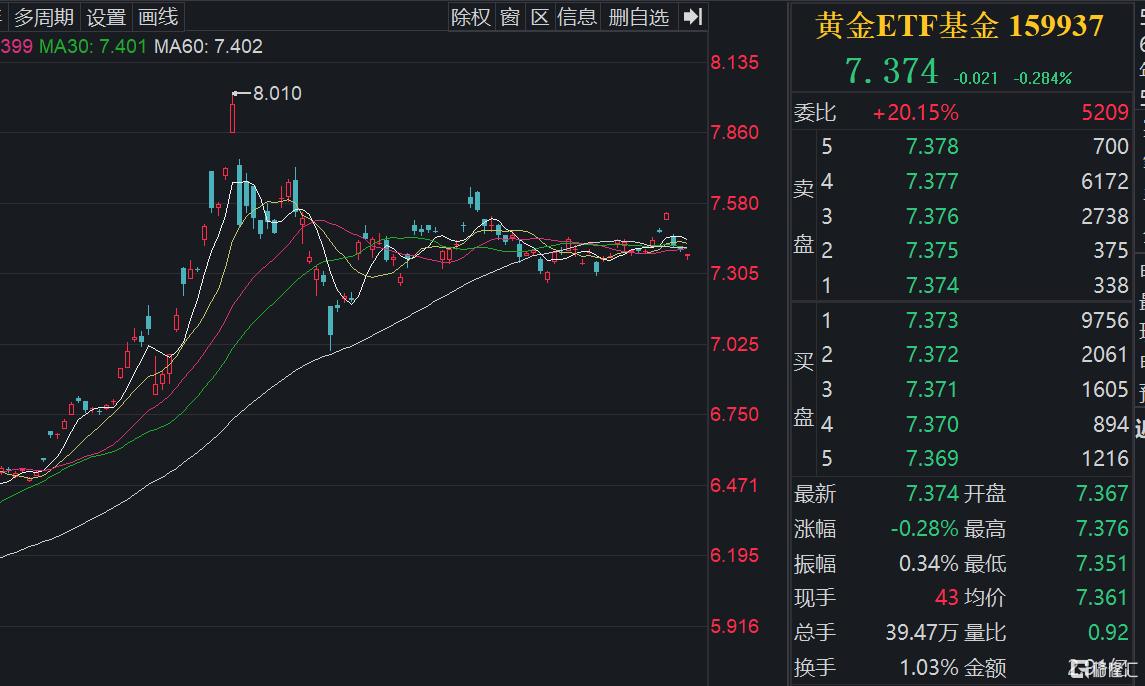Select sell level 2 price 7.375
Viewport: 1145px width, 686px height.
coord(932,251)
